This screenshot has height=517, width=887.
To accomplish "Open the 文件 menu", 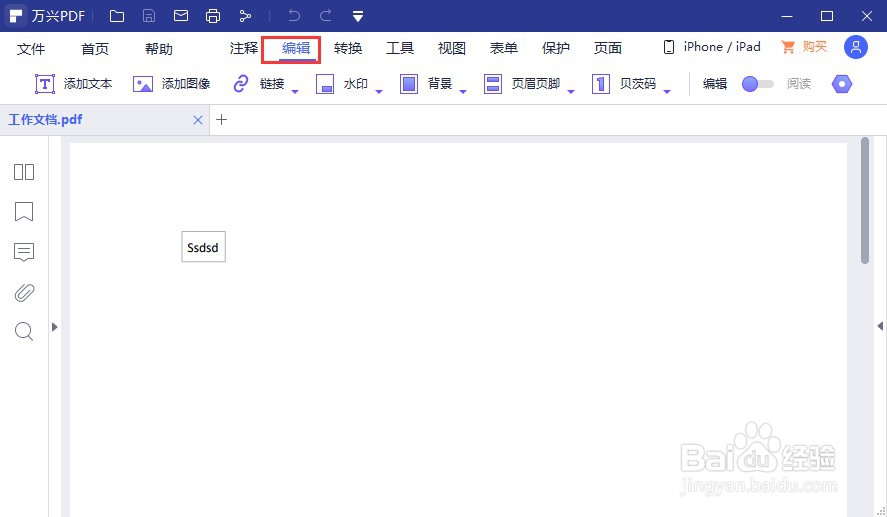I will point(31,49).
